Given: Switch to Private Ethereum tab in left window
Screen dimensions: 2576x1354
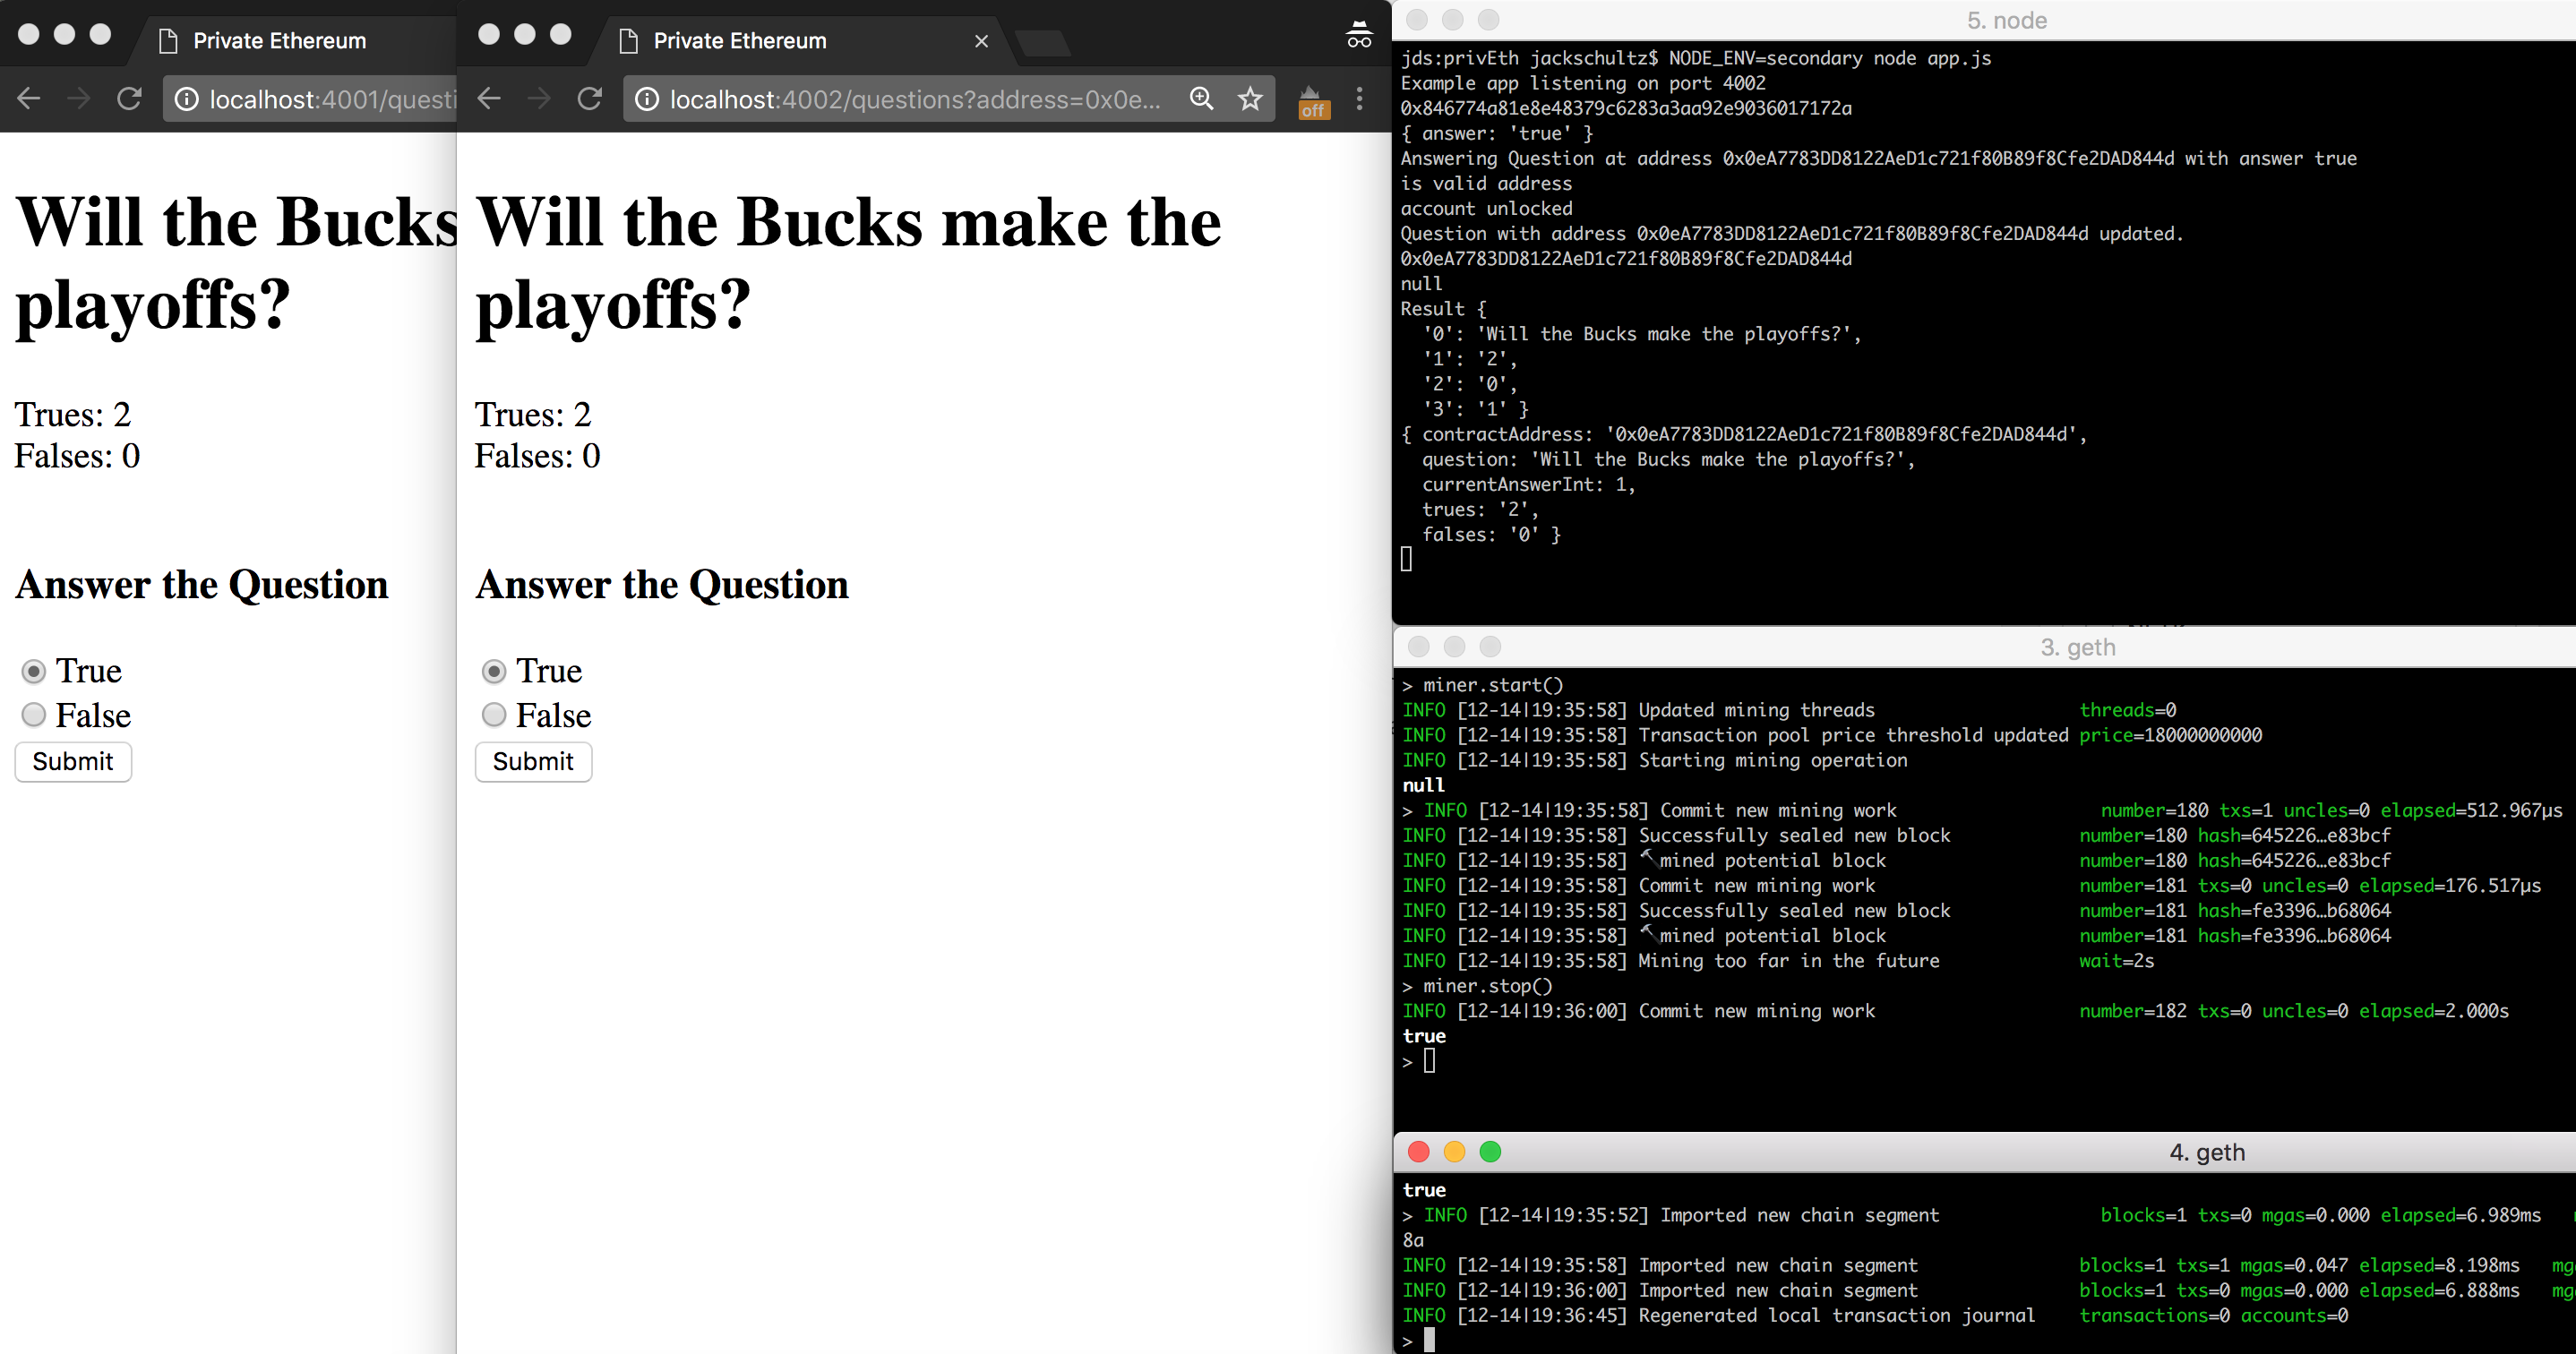Looking at the screenshot, I should 279,41.
